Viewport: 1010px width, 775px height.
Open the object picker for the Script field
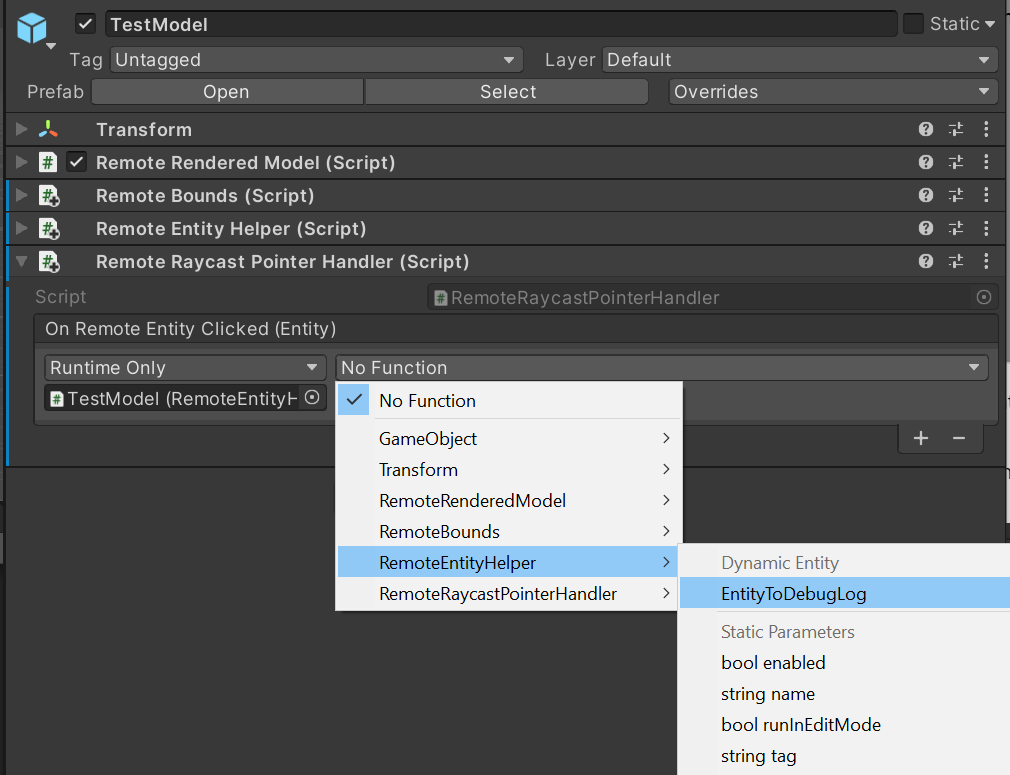[984, 297]
